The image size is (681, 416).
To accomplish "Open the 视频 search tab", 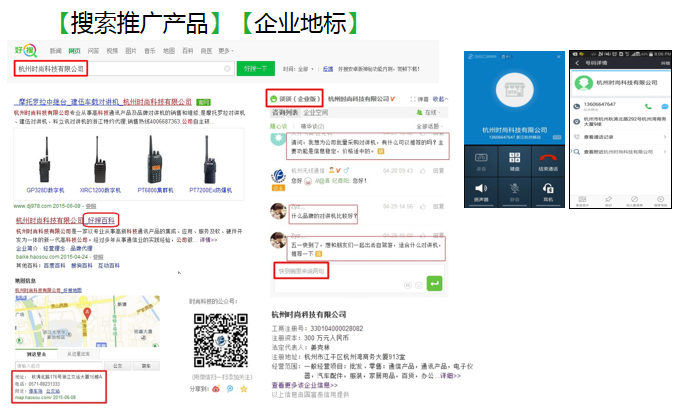I will point(112,51).
